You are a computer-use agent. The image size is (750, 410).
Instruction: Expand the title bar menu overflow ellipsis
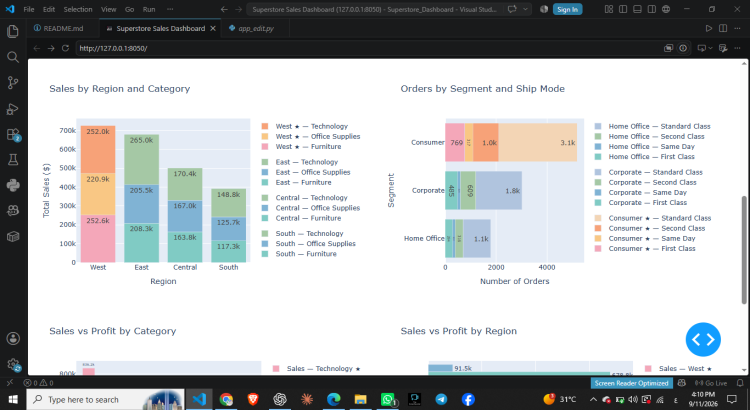point(170,9)
